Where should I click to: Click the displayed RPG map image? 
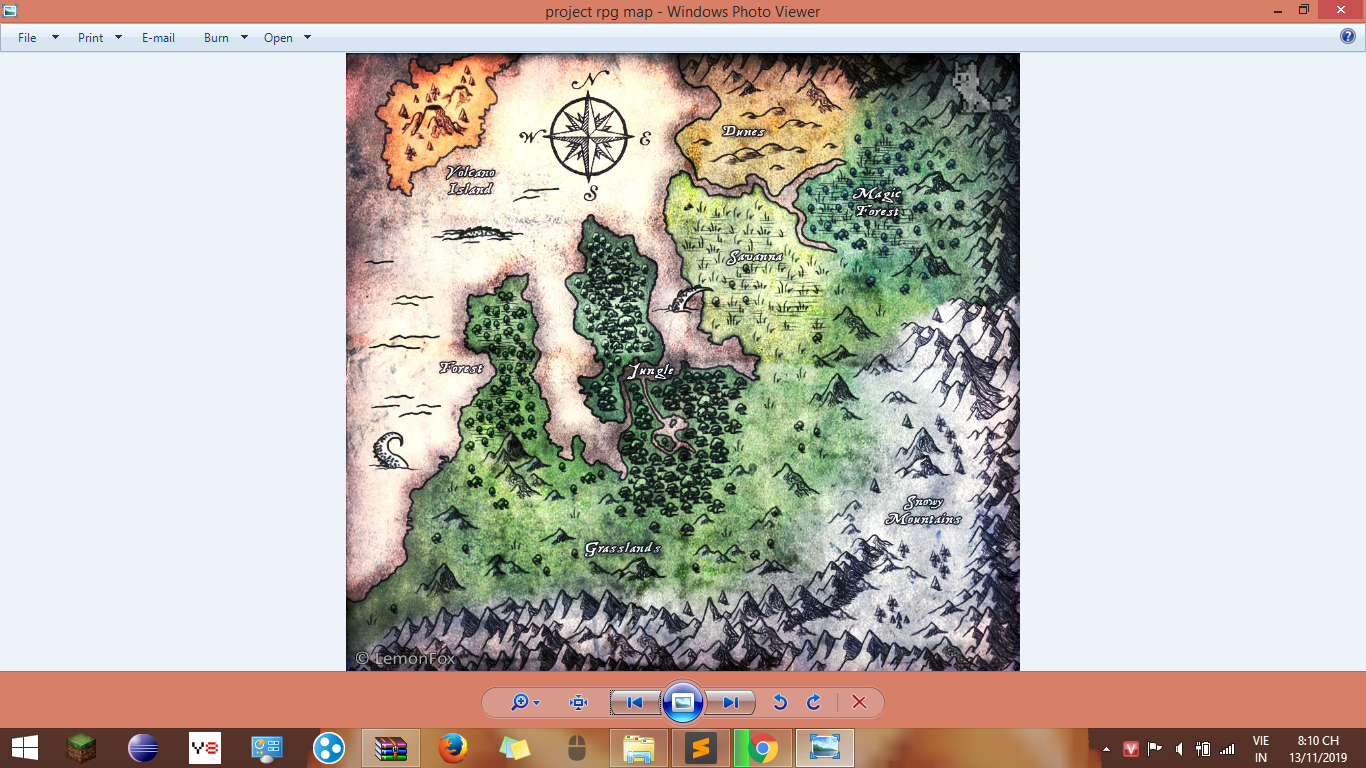683,362
